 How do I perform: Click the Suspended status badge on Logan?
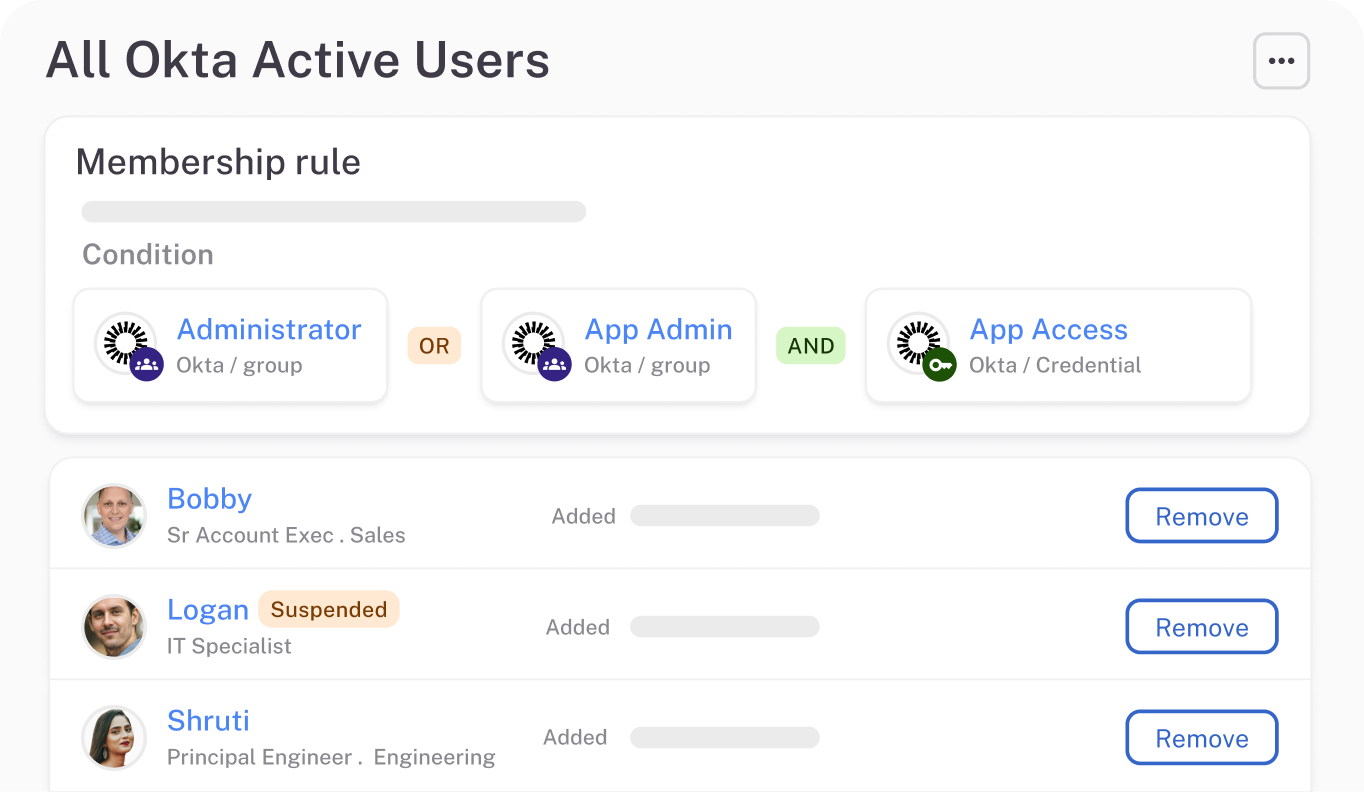tap(328, 609)
